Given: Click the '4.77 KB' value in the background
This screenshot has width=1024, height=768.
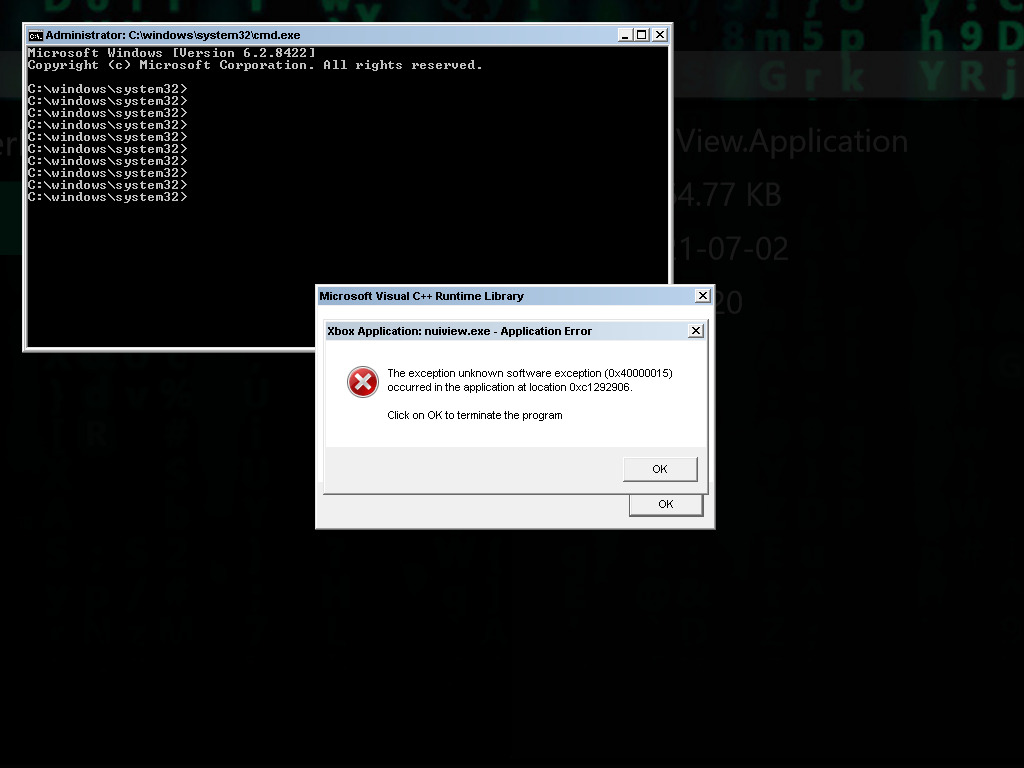Looking at the screenshot, I should point(728,195).
